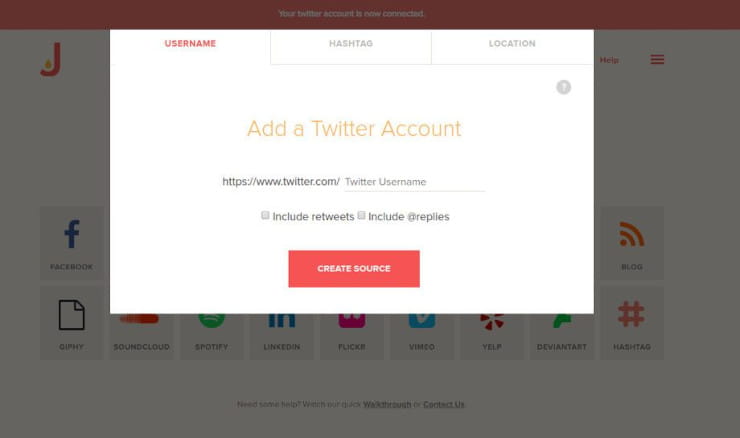Focus the Twitter Username input field
This screenshot has height=438, width=740.
coord(414,182)
